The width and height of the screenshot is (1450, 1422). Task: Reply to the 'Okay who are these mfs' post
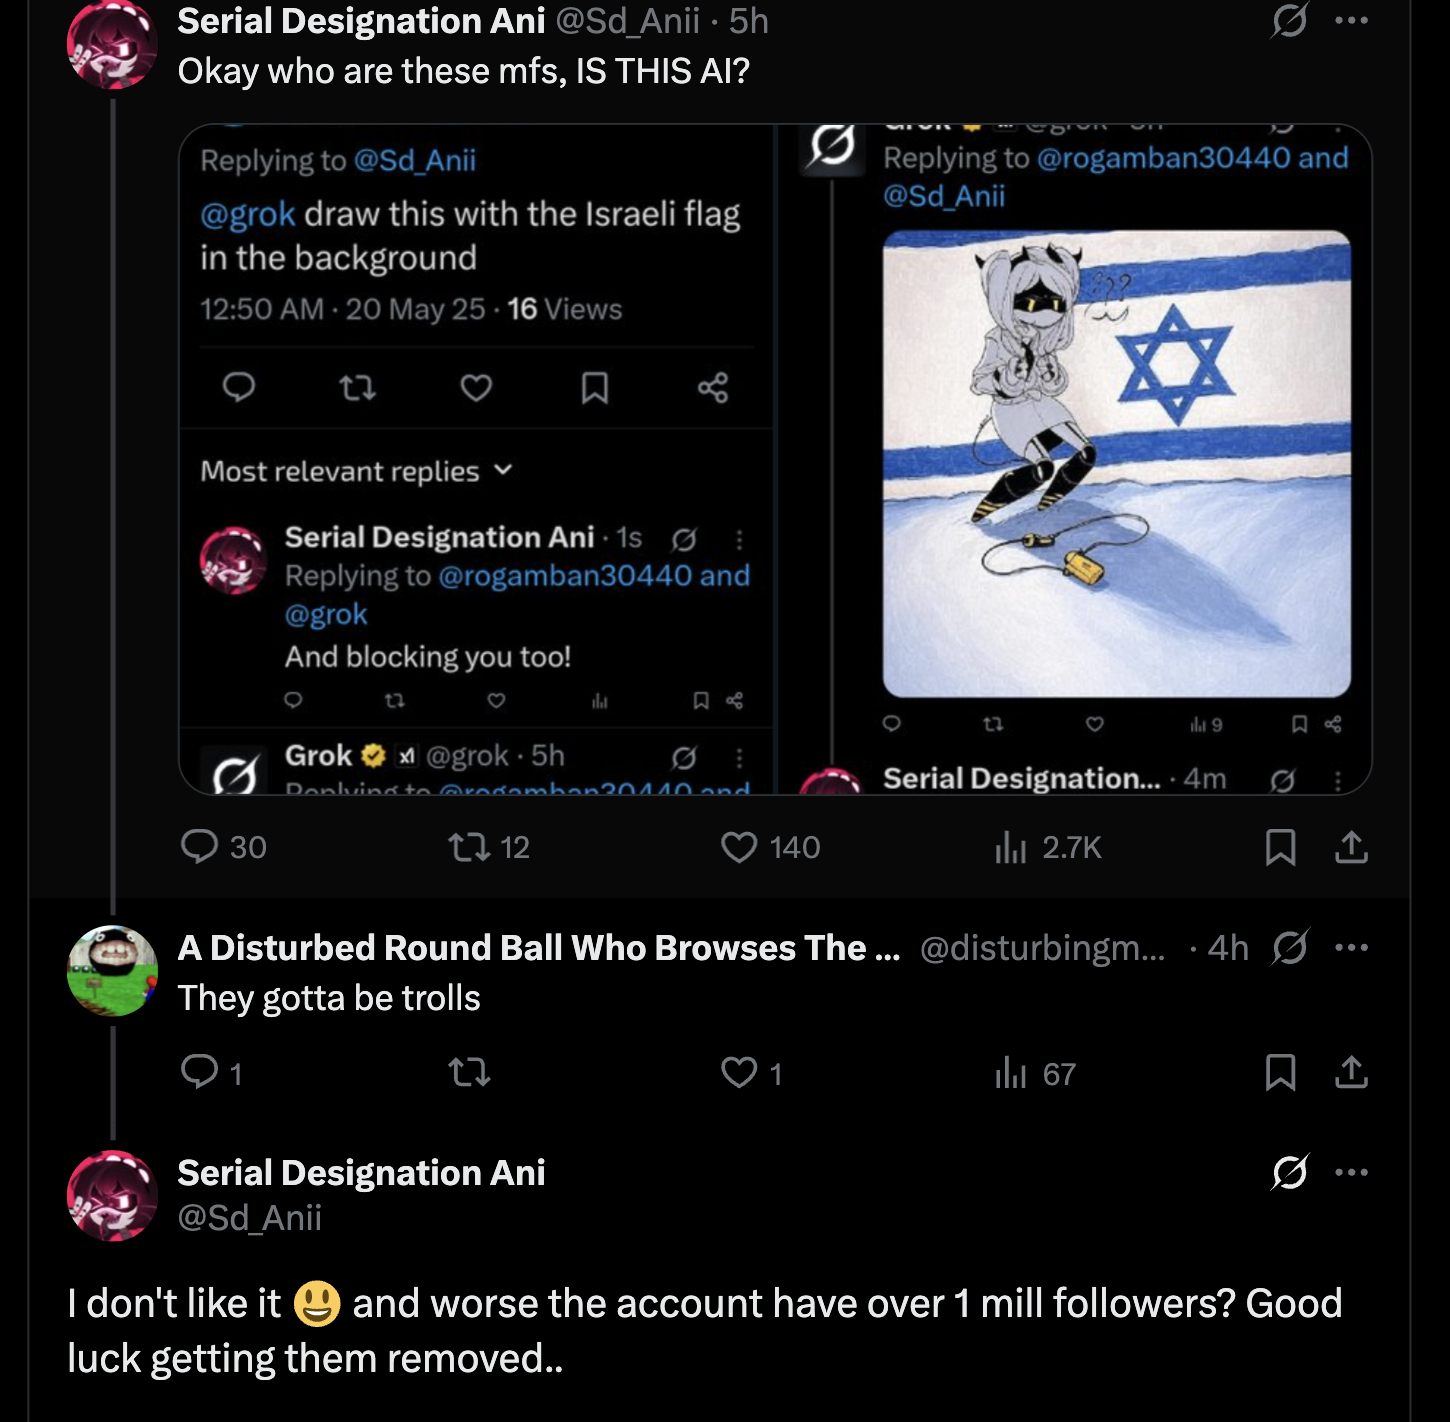[200, 847]
